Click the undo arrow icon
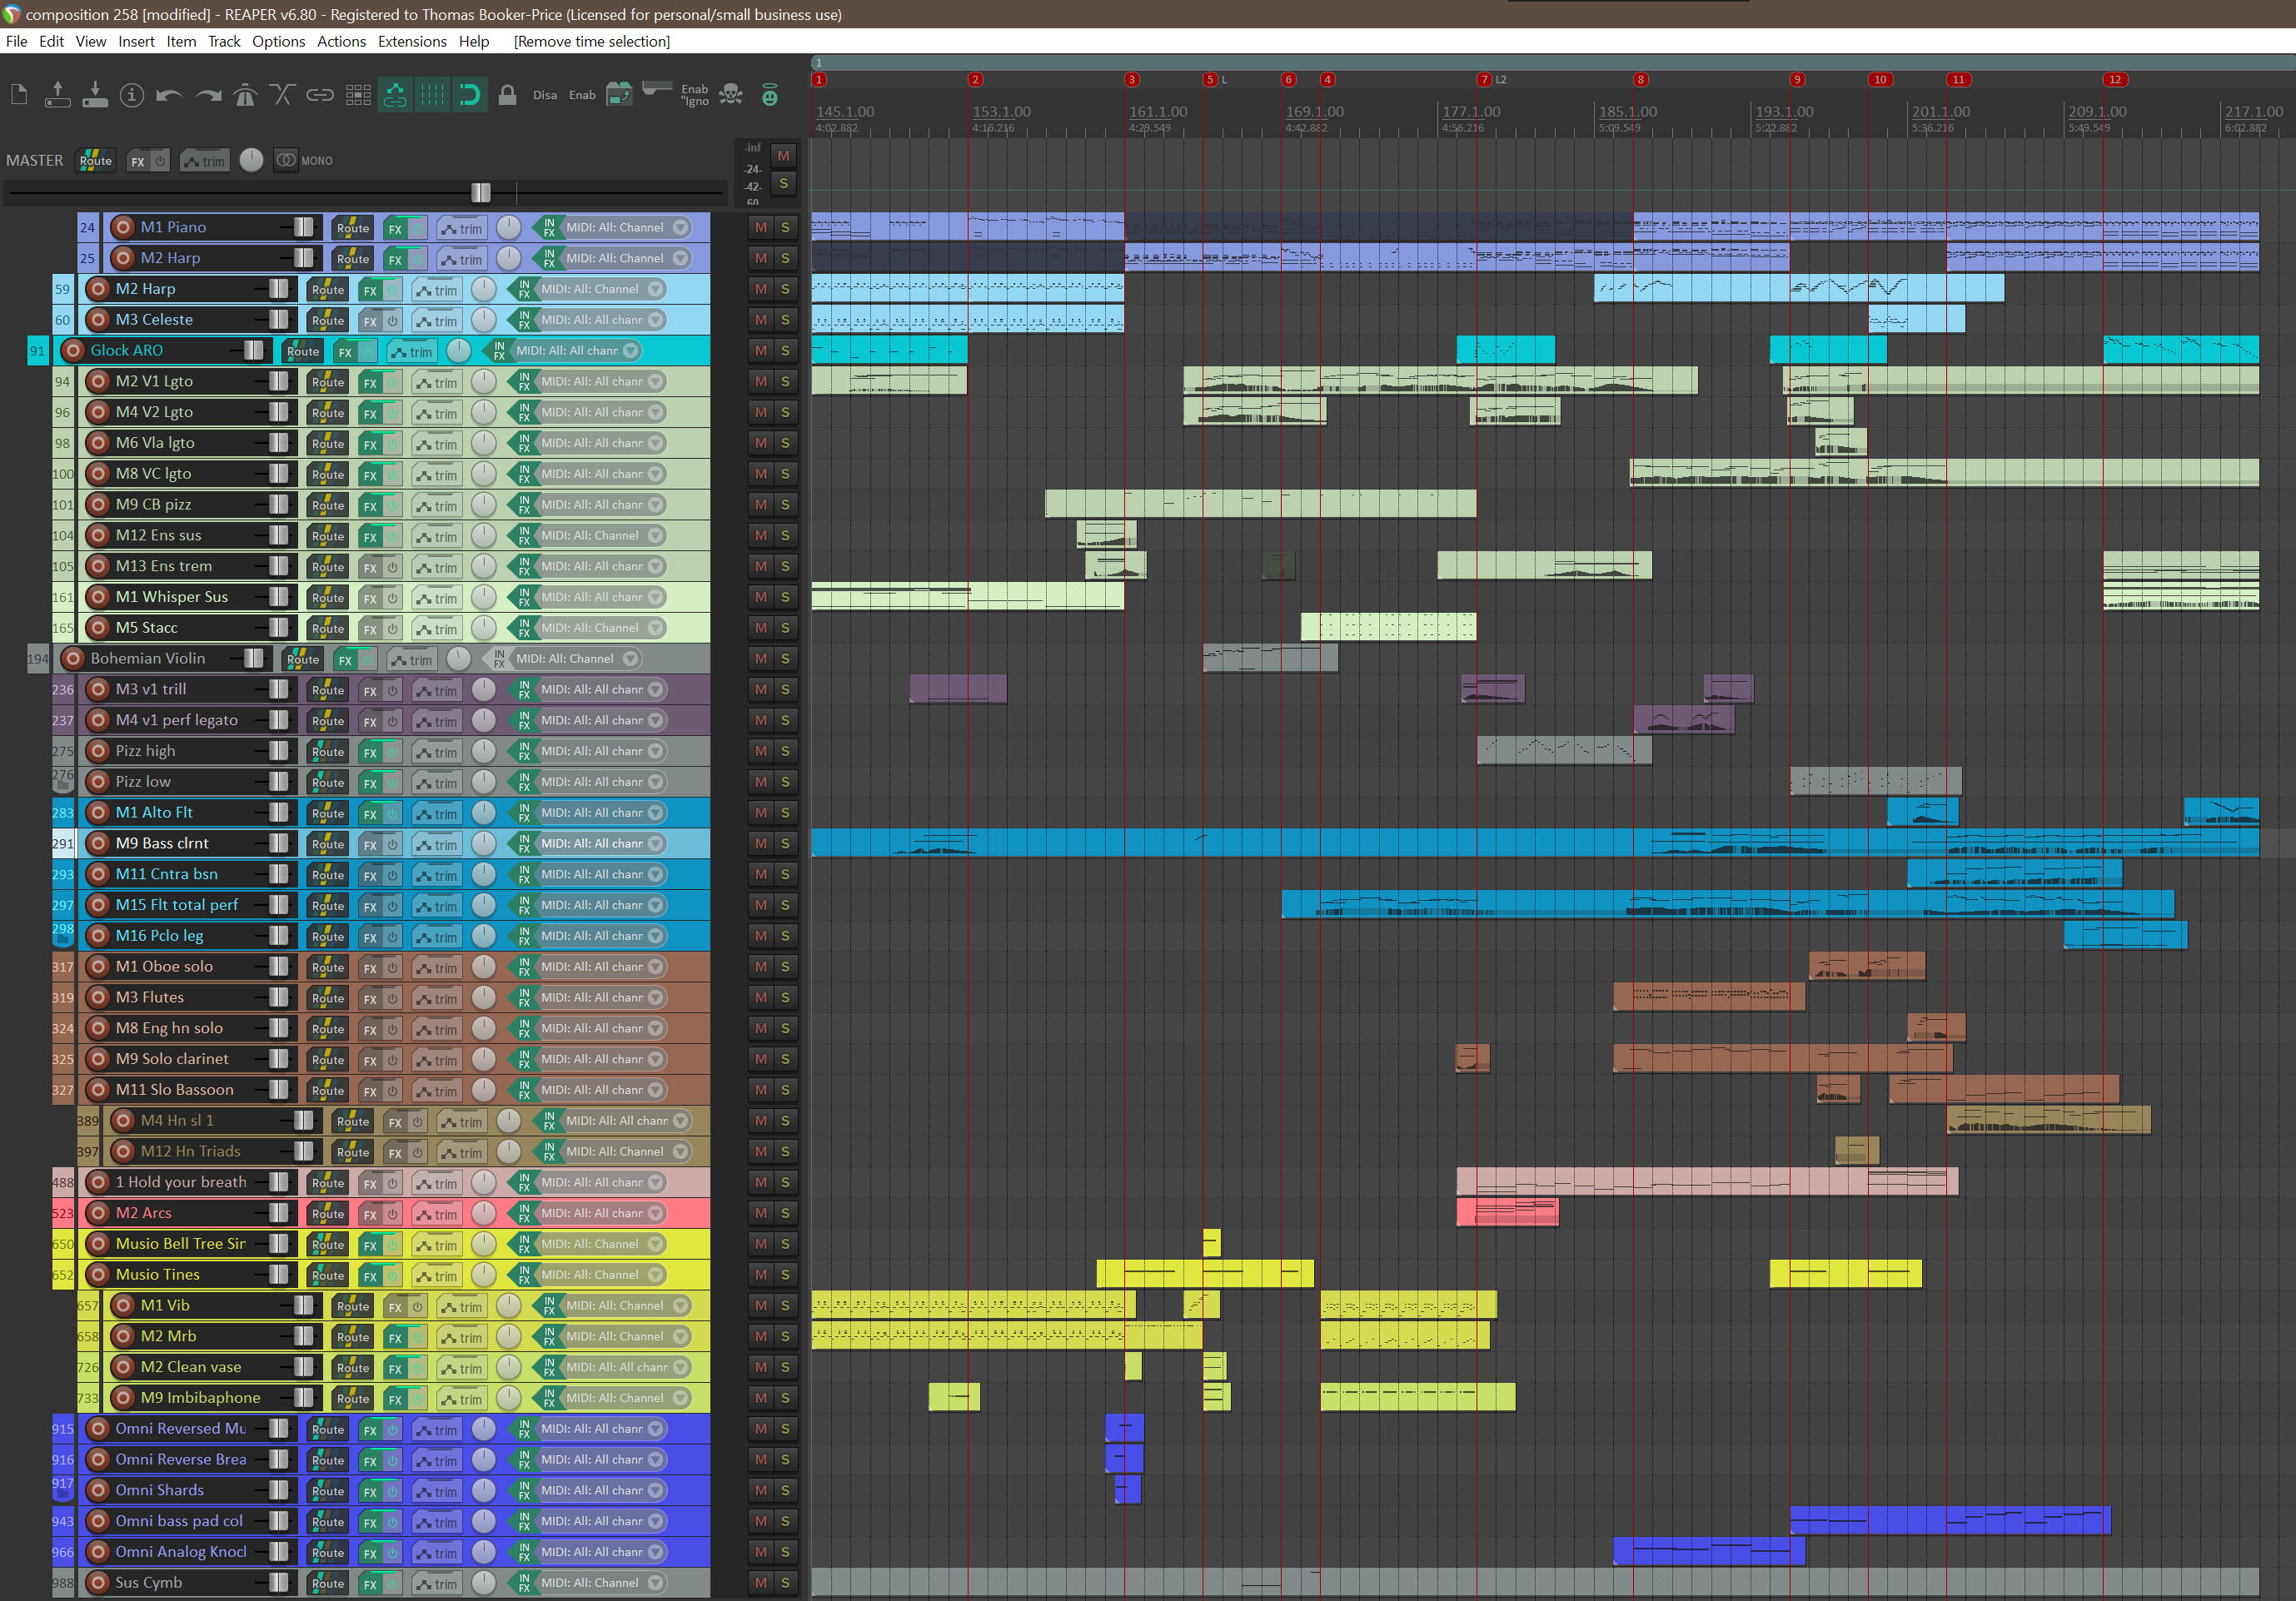Screen dimensions: 2296x1601 [x=169, y=95]
